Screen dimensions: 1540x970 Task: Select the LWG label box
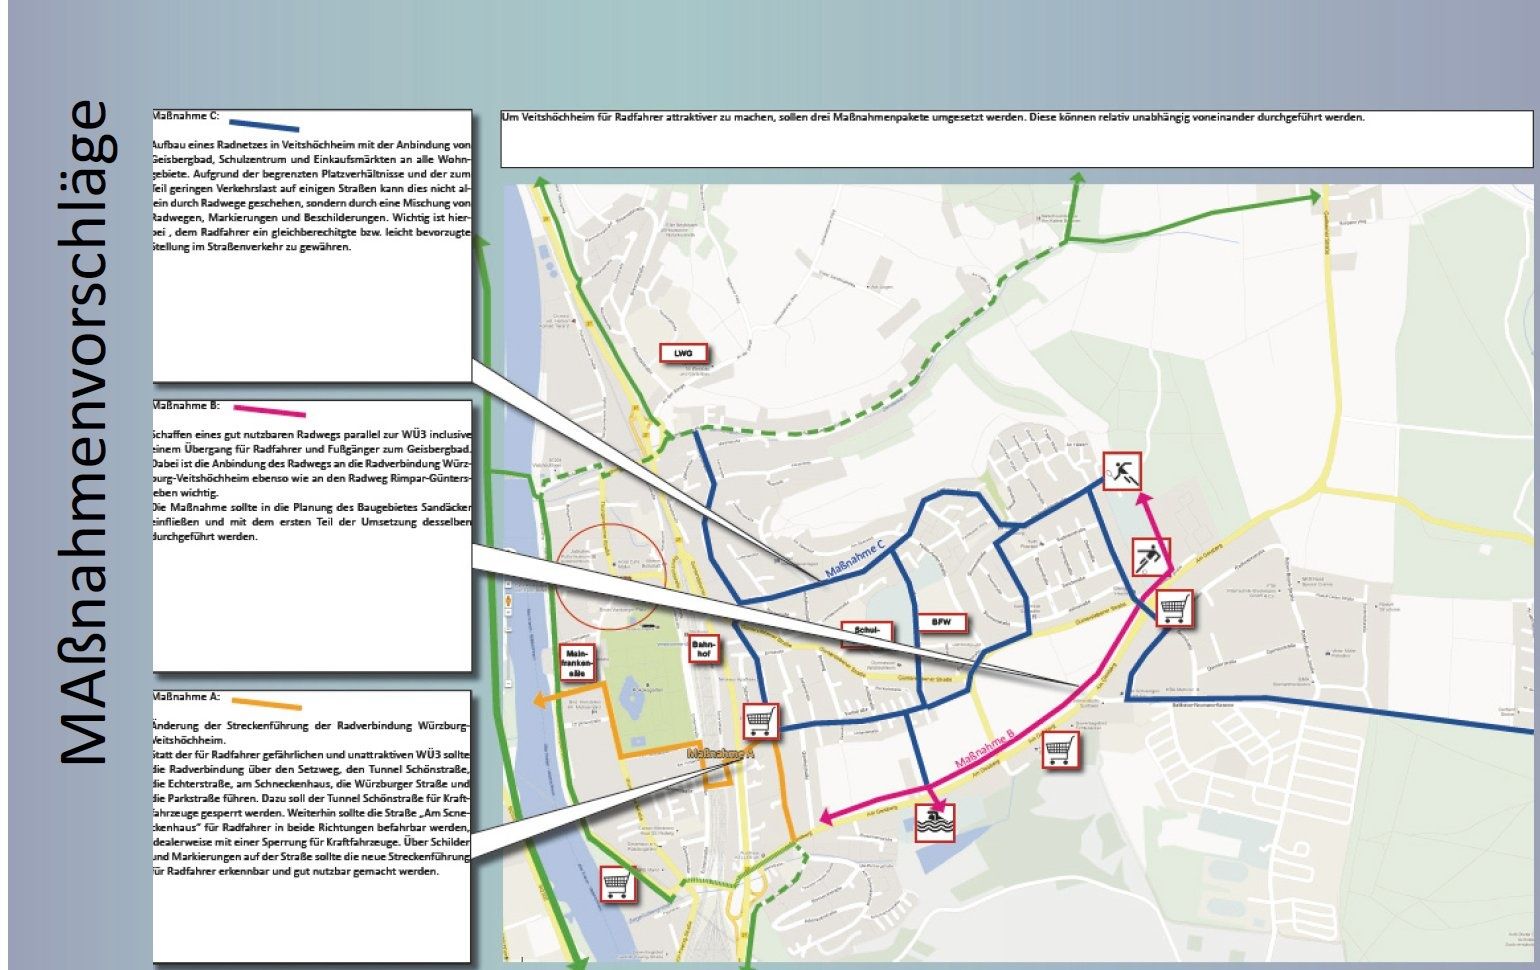click(x=684, y=353)
